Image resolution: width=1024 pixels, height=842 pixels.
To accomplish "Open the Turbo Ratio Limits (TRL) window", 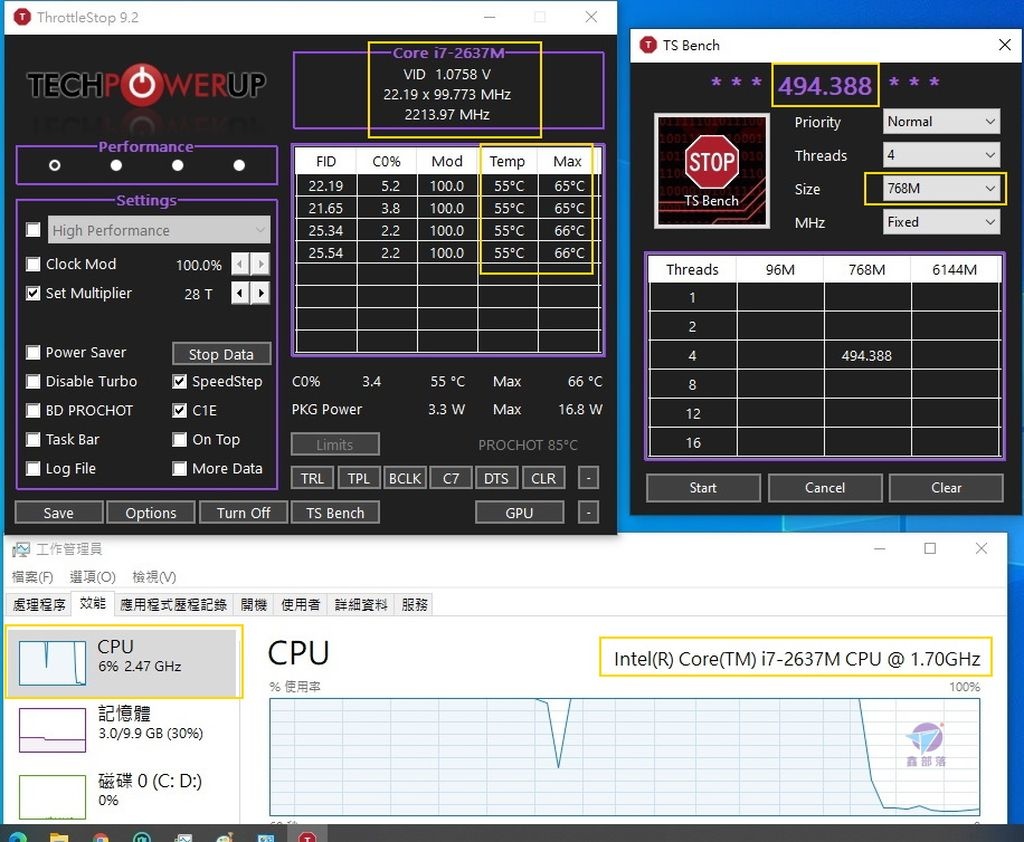I will pos(311,478).
